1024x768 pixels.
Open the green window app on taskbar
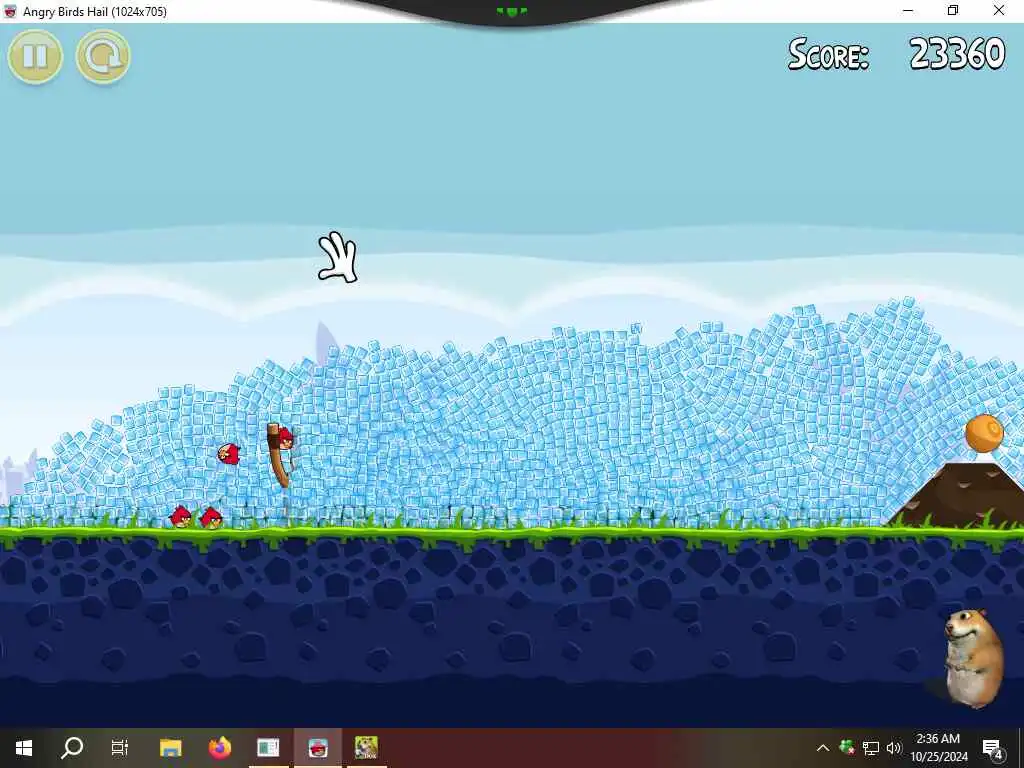click(x=268, y=748)
